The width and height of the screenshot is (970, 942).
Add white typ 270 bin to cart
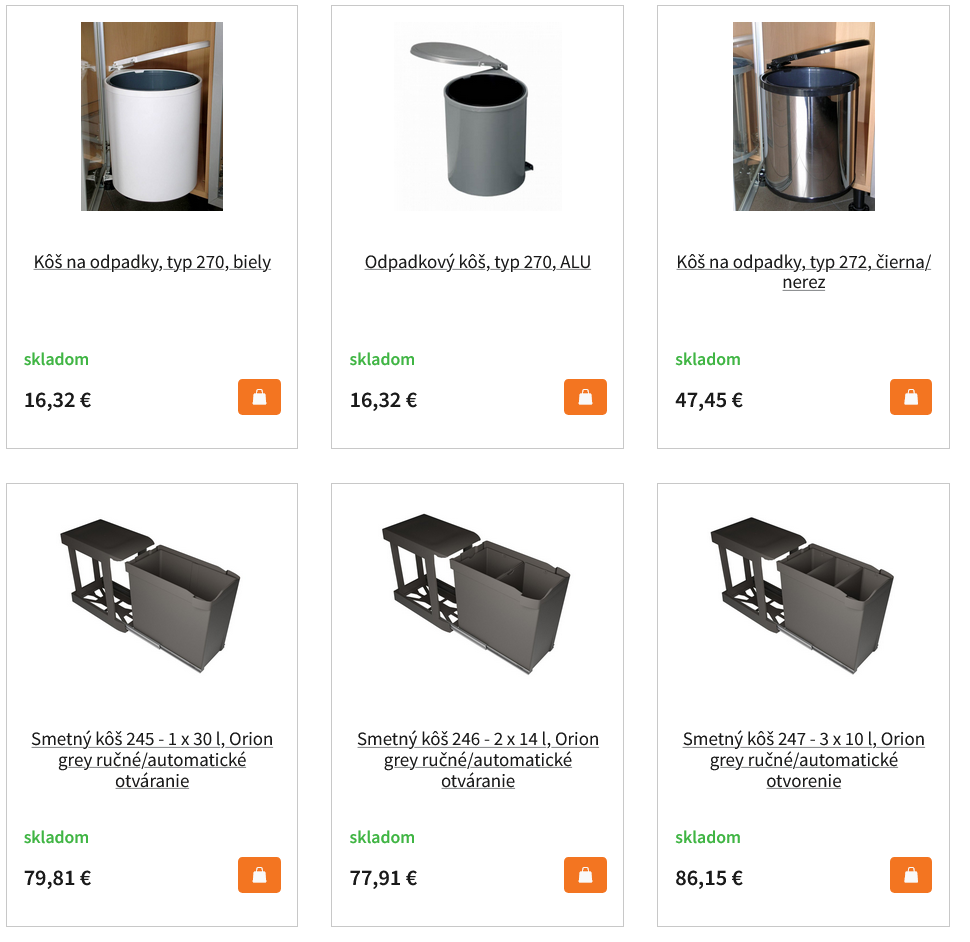pos(259,396)
